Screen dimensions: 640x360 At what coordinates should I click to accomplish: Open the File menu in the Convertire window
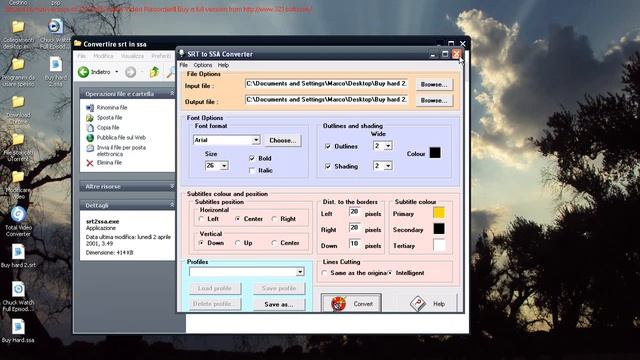[82, 56]
